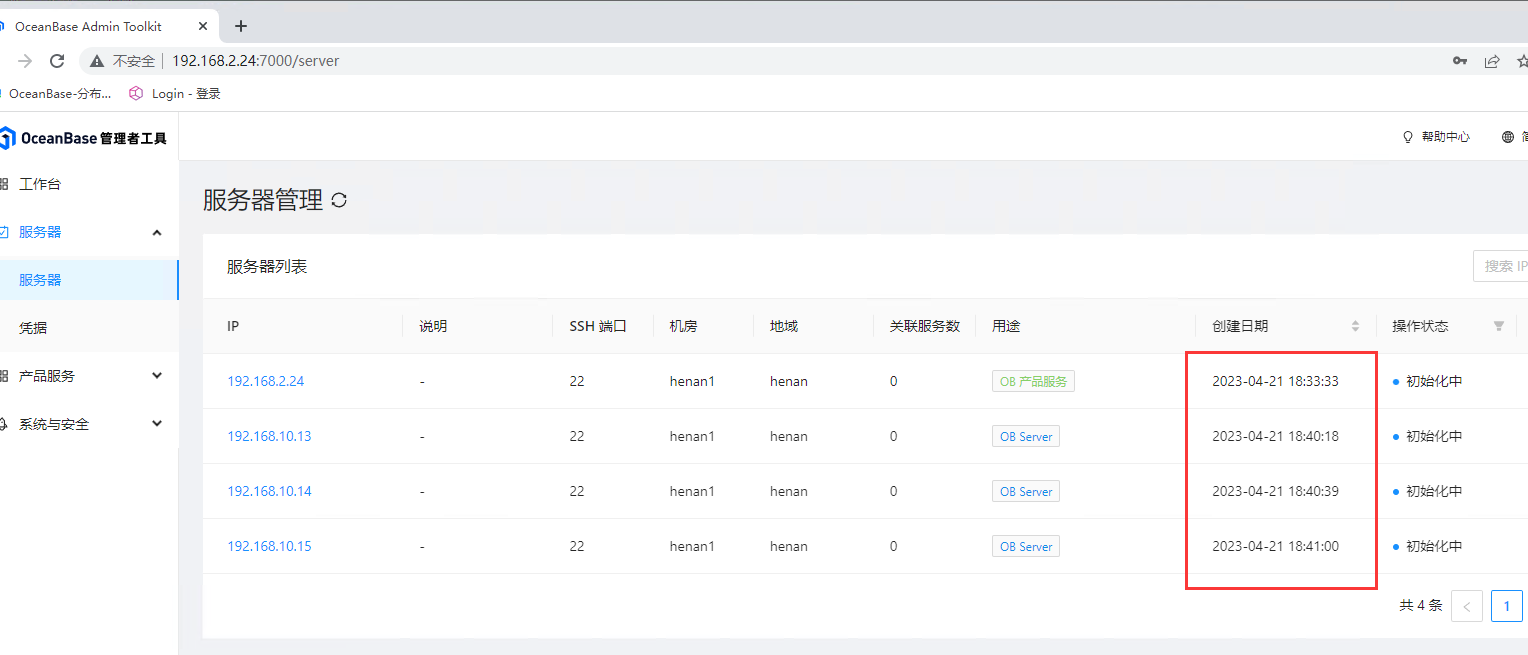Viewport: 1528px width, 655px height.
Task: Open the 操作状态 filter icon
Action: click(x=1499, y=326)
